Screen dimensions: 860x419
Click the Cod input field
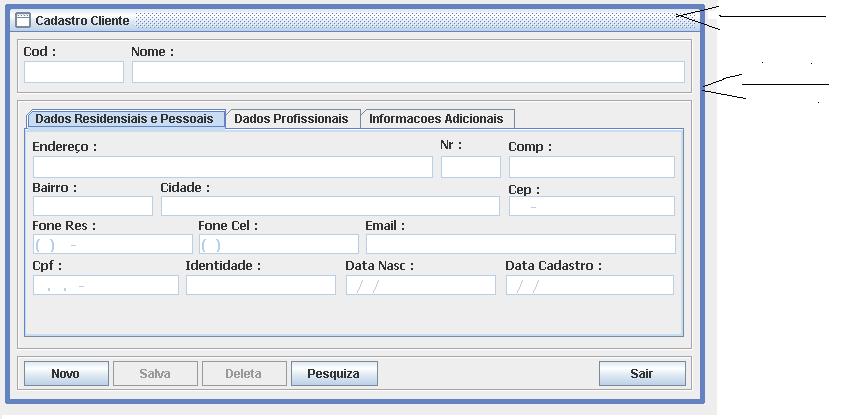click(74, 72)
